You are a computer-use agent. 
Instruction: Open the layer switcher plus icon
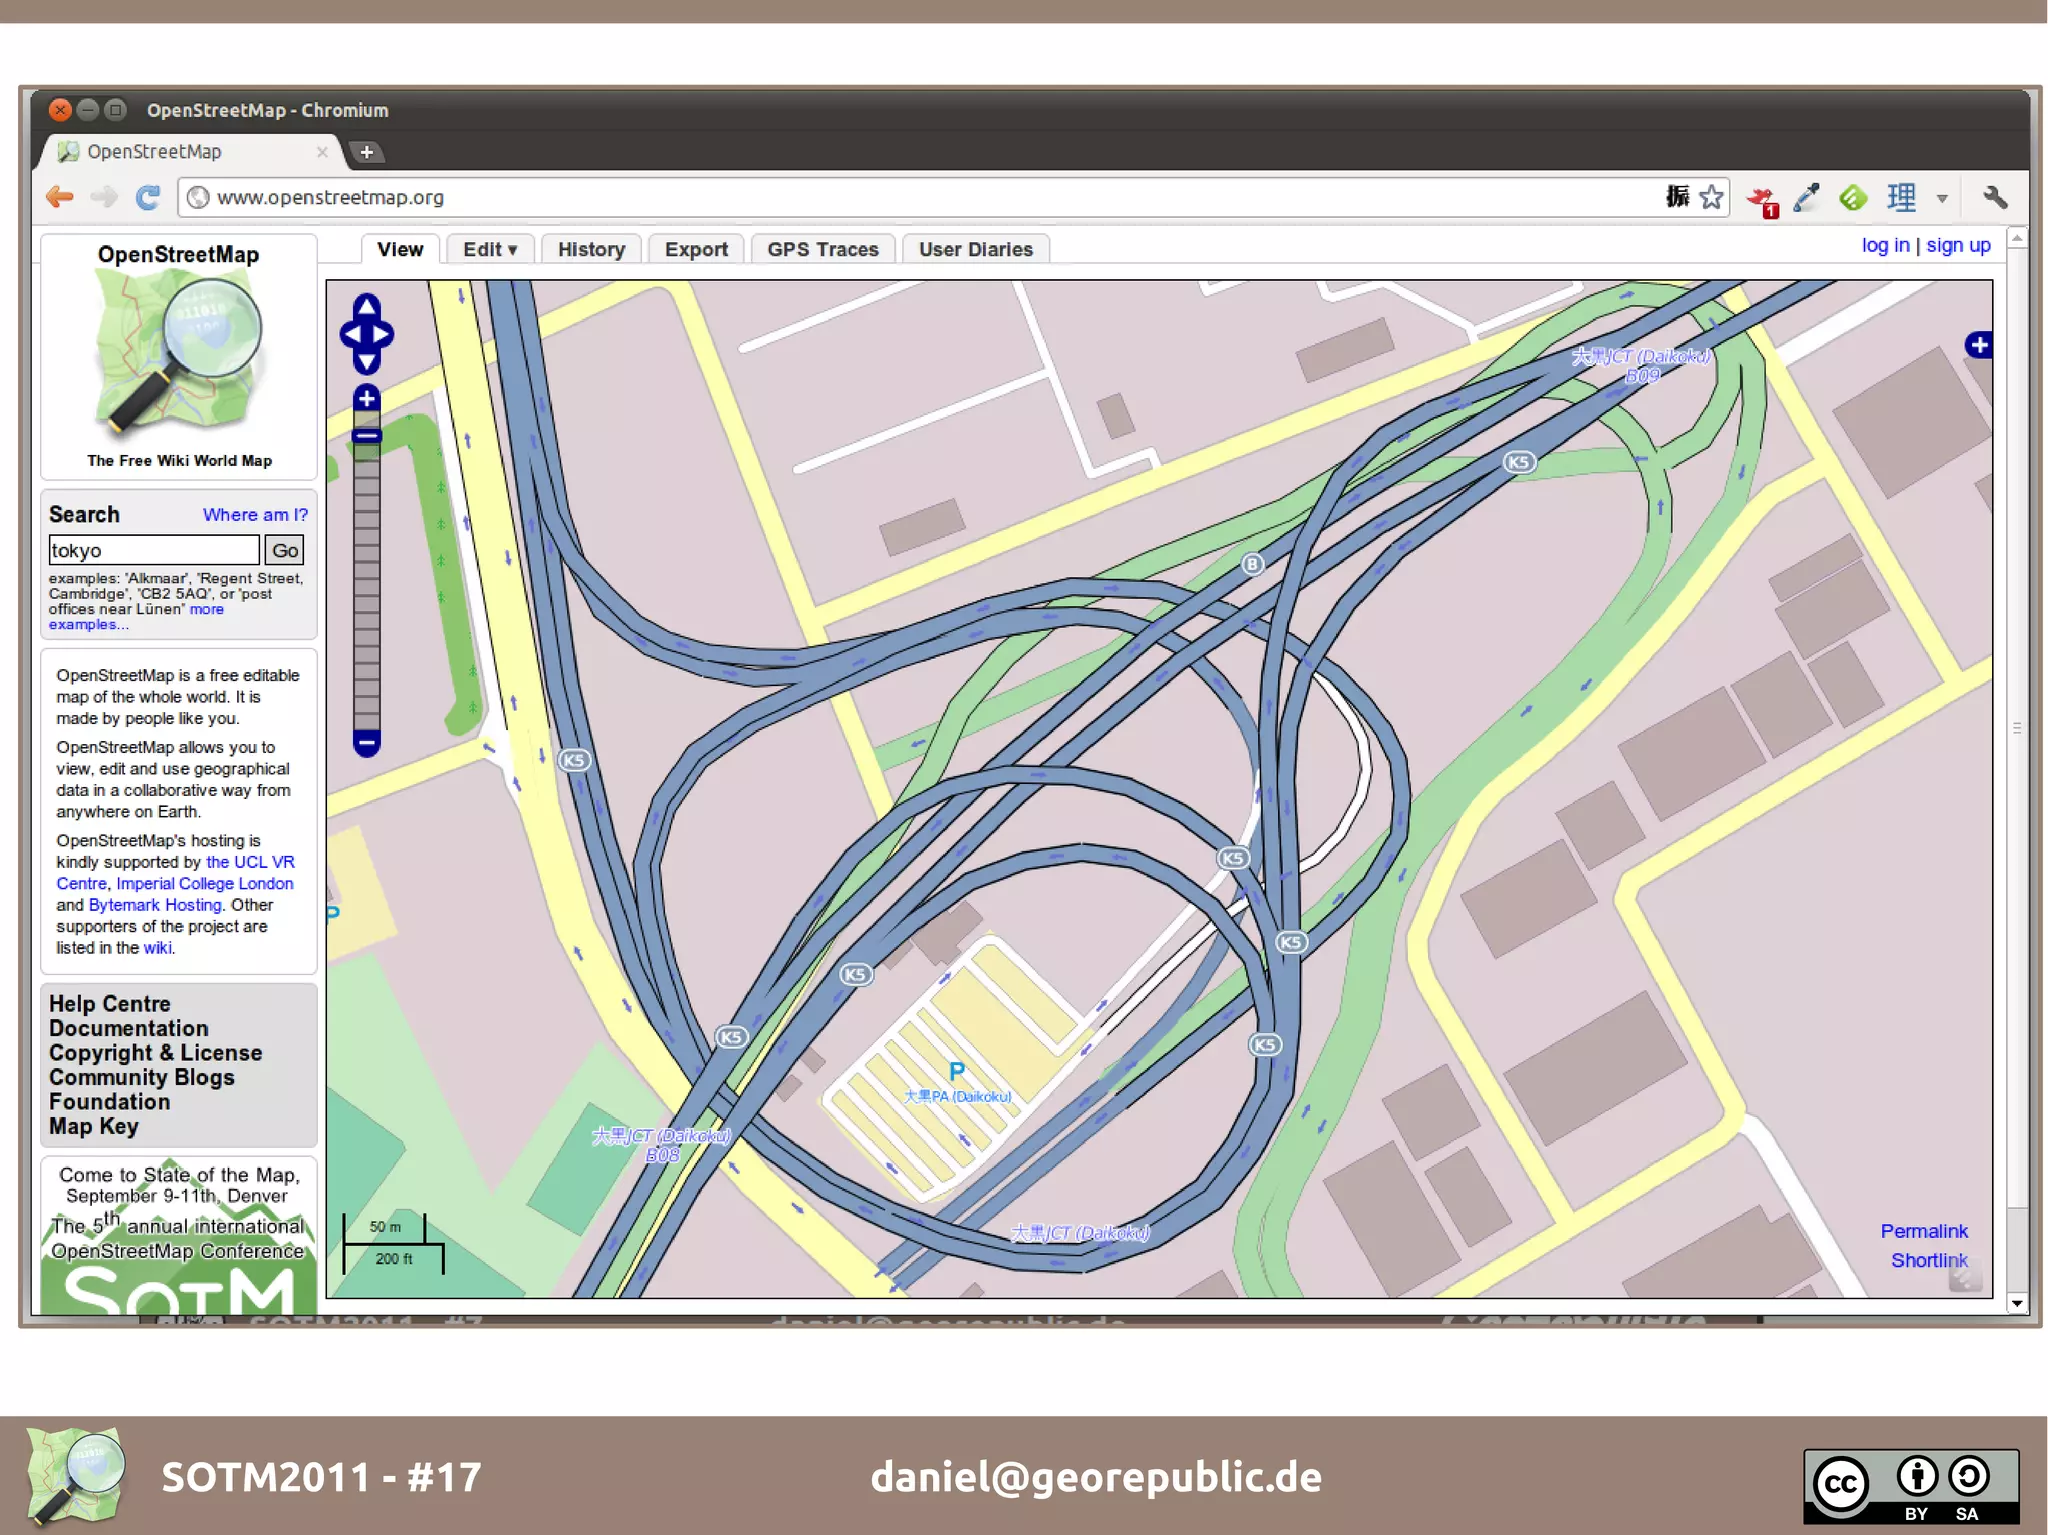1978,345
